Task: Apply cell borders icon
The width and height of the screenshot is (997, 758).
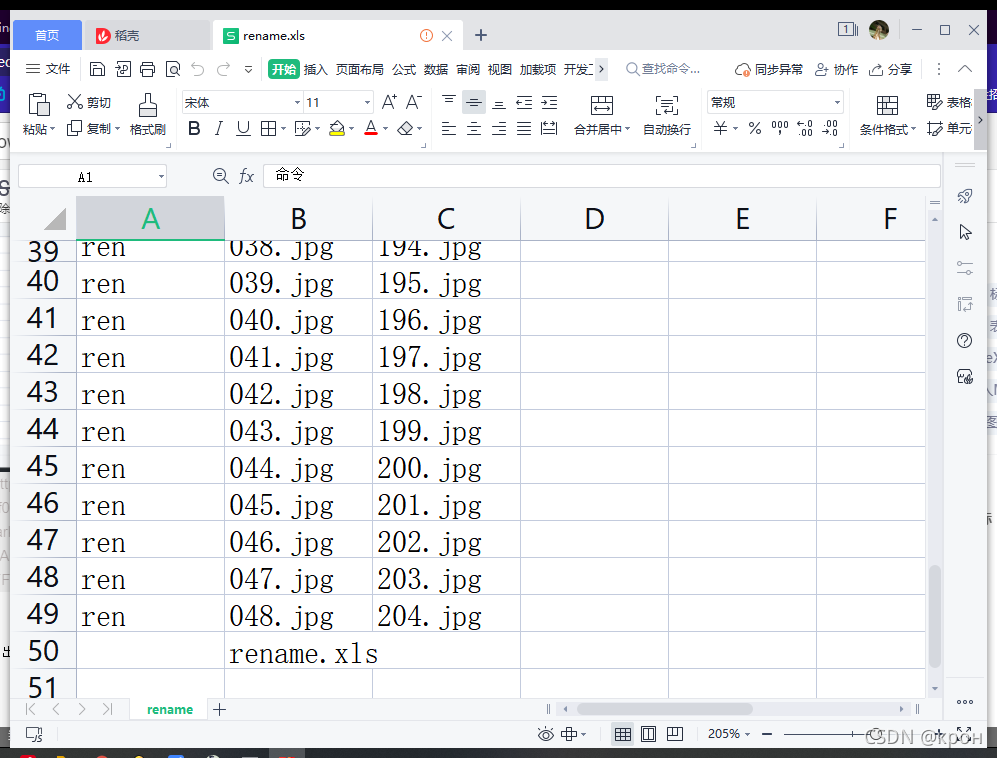Action: point(269,129)
